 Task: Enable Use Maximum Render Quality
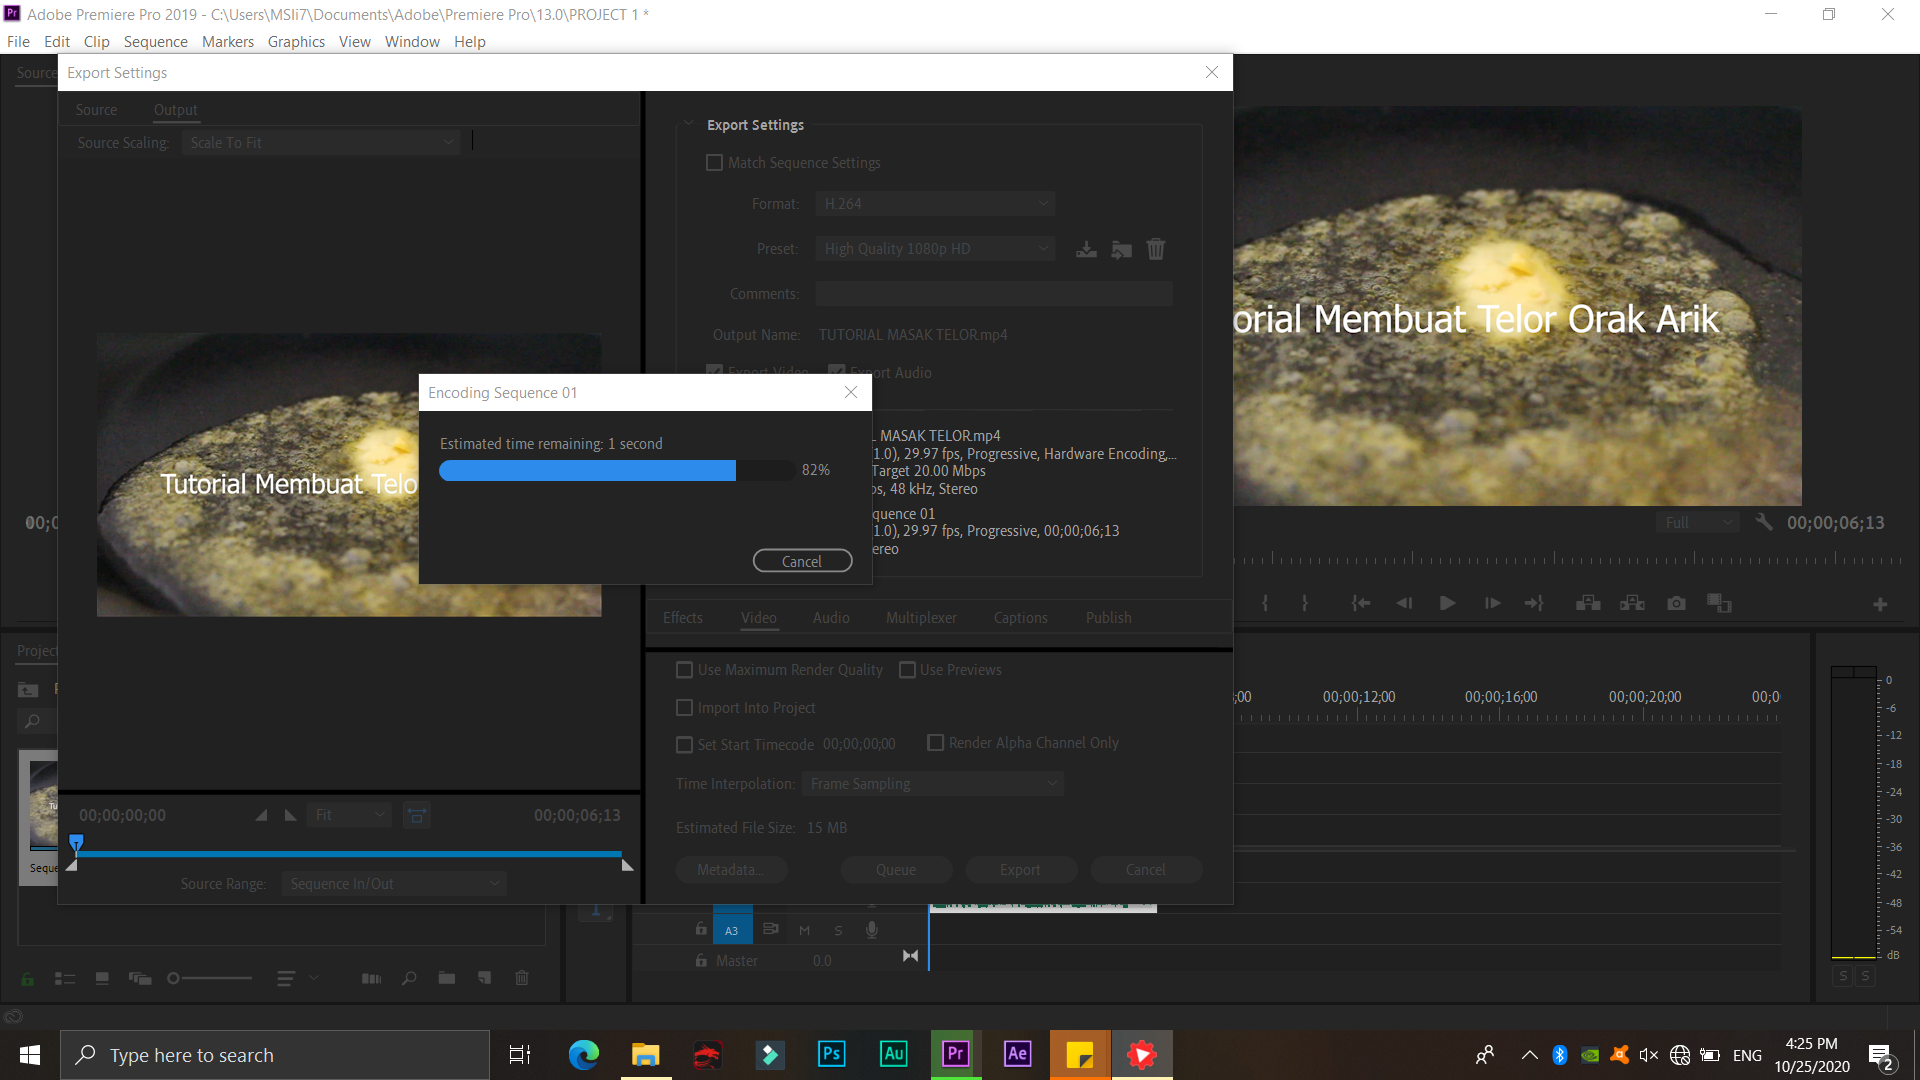(x=685, y=670)
